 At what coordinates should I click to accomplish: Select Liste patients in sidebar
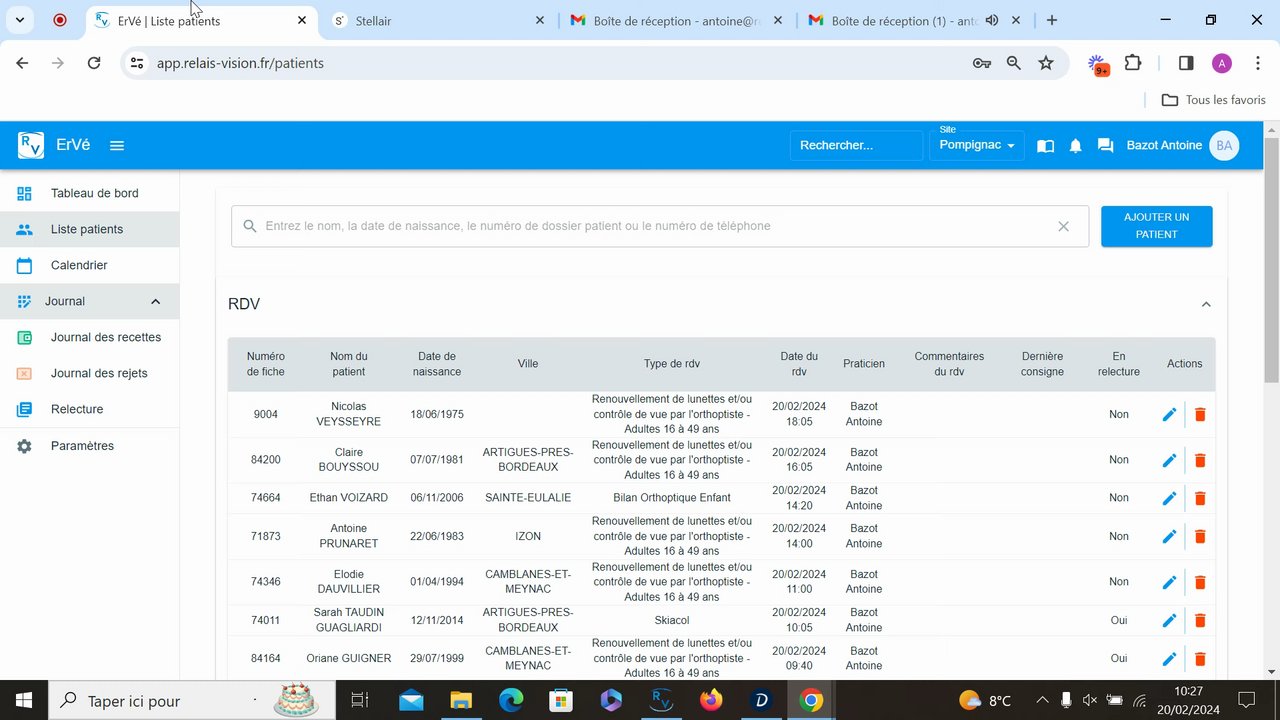(x=90, y=229)
